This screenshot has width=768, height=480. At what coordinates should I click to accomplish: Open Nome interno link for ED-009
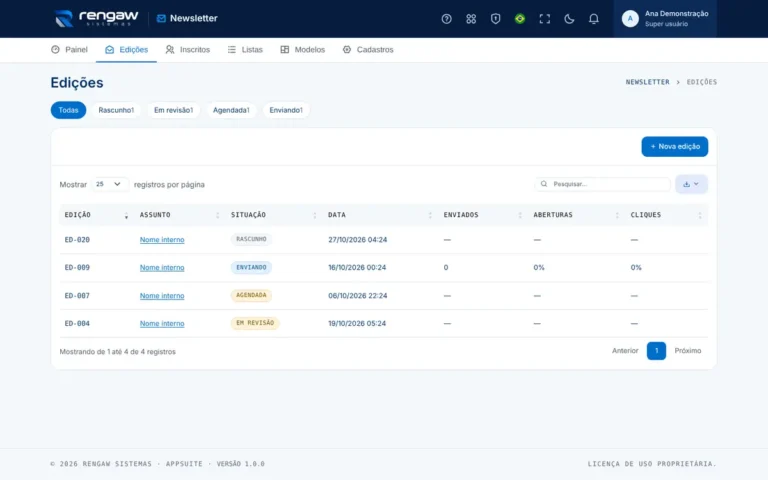(x=162, y=267)
